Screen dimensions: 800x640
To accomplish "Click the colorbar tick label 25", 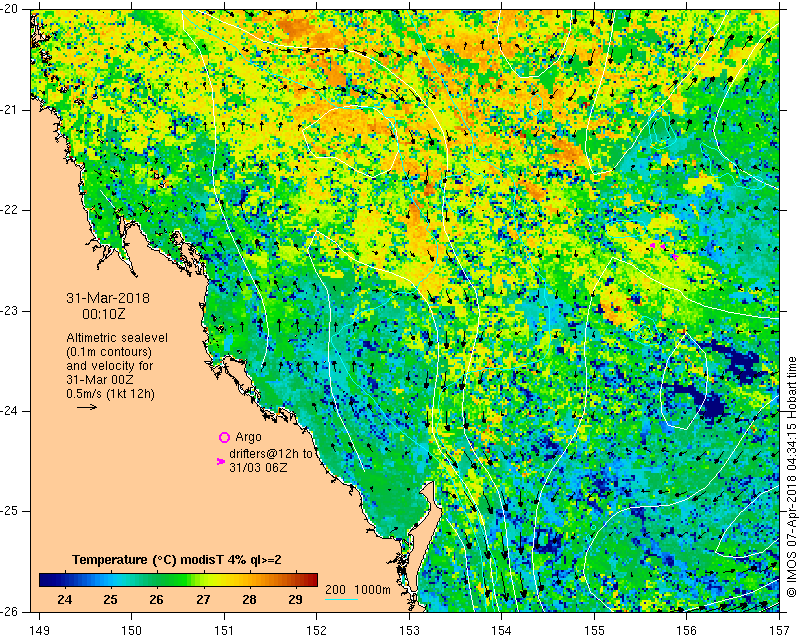I will pos(111,599).
